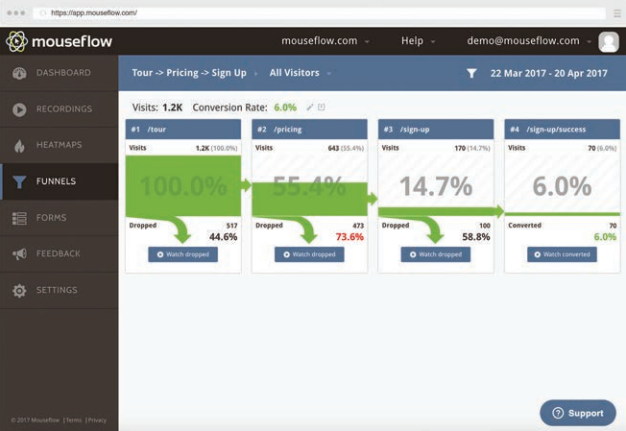
Task: Watch dropped visitors for /sign-up step
Action: click(436, 255)
